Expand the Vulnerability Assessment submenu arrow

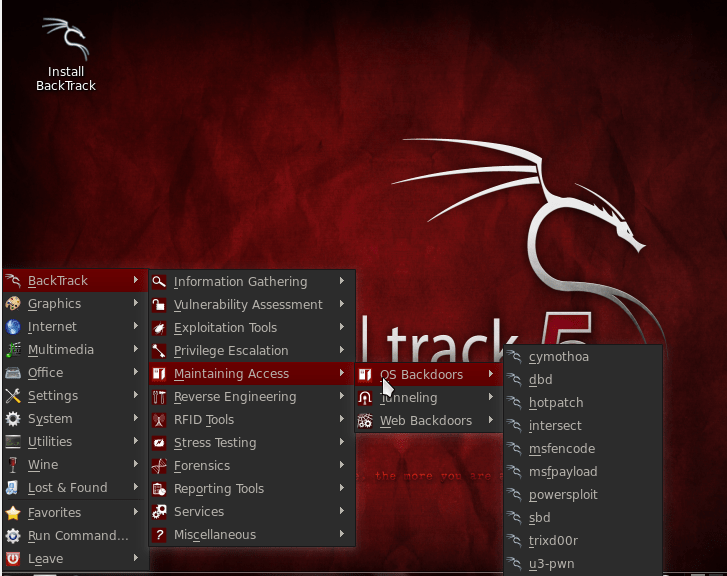(342, 304)
